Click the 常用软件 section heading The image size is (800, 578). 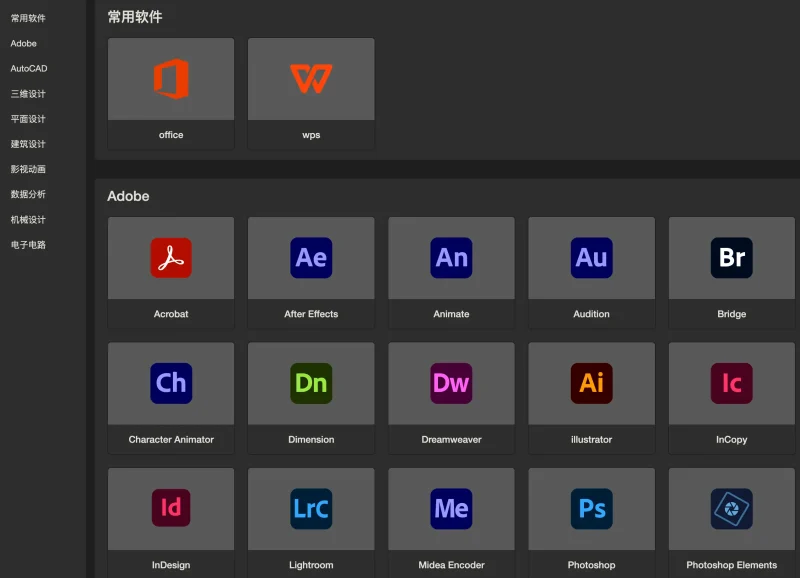click(x=135, y=17)
